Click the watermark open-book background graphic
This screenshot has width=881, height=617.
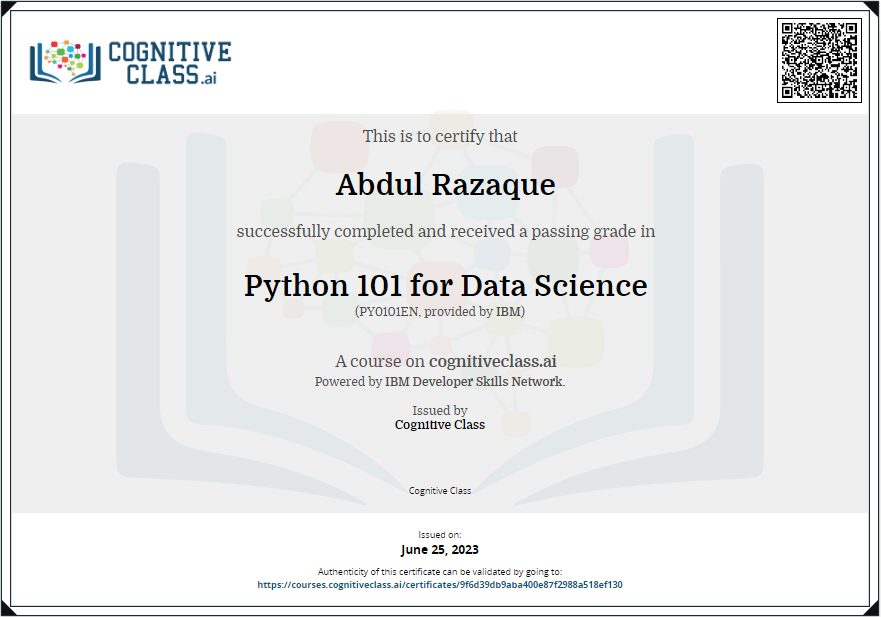pyautogui.click(x=440, y=315)
